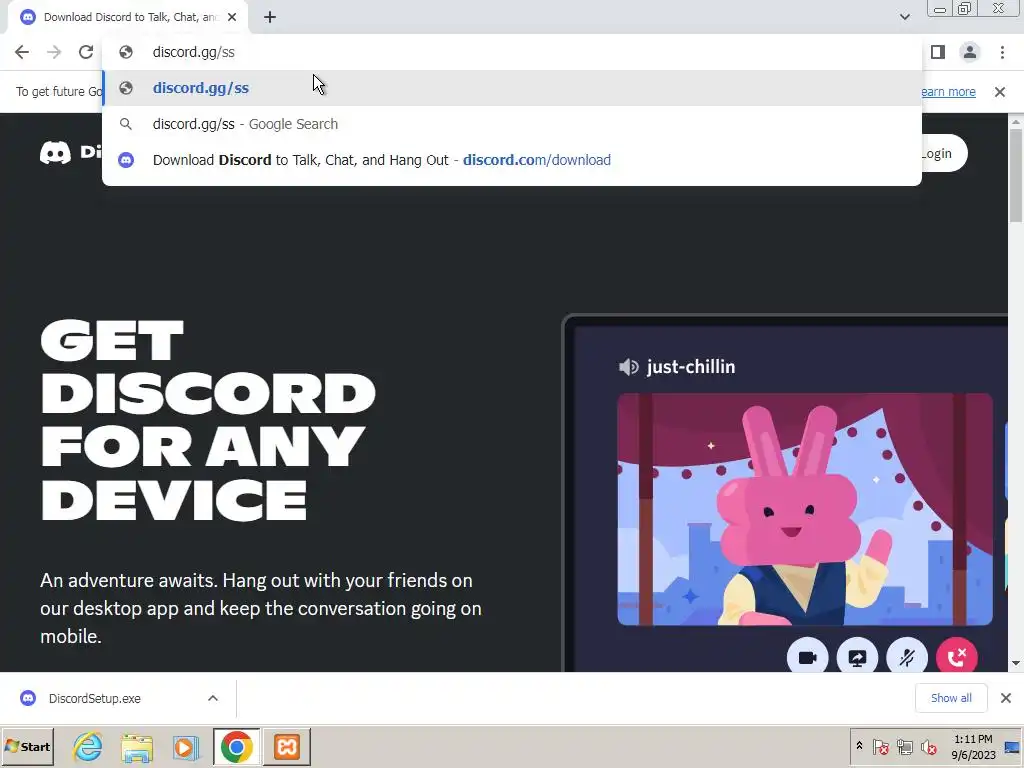Click the show desktop icon in tray
Image resolution: width=1024 pixels, height=768 pixels.
coord(1013,747)
